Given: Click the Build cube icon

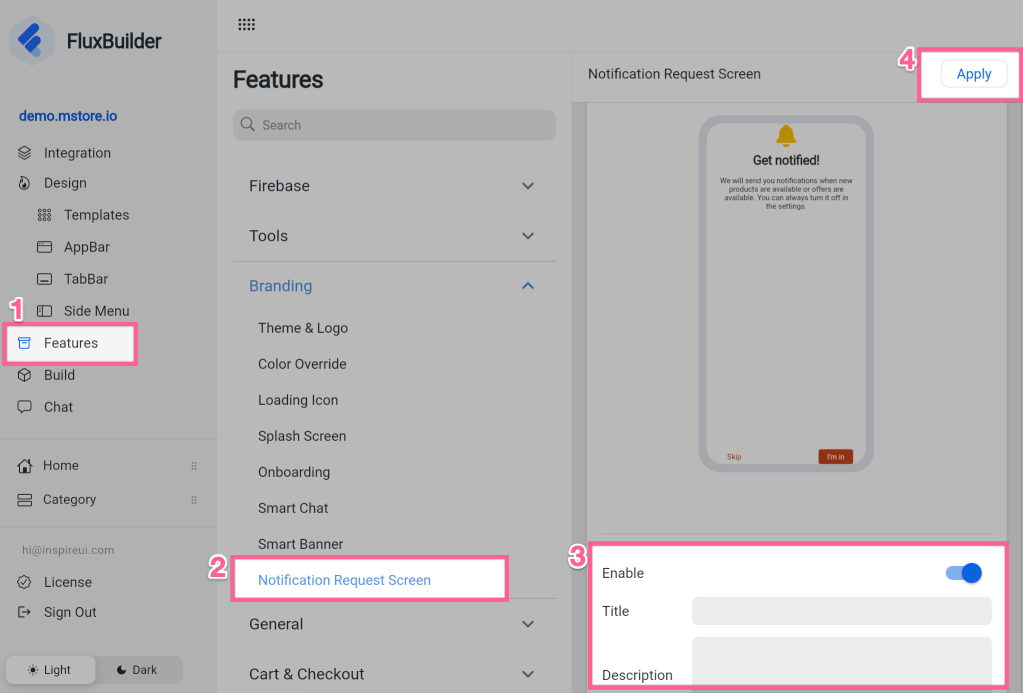Looking at the screenshot, I should (25, 375).
